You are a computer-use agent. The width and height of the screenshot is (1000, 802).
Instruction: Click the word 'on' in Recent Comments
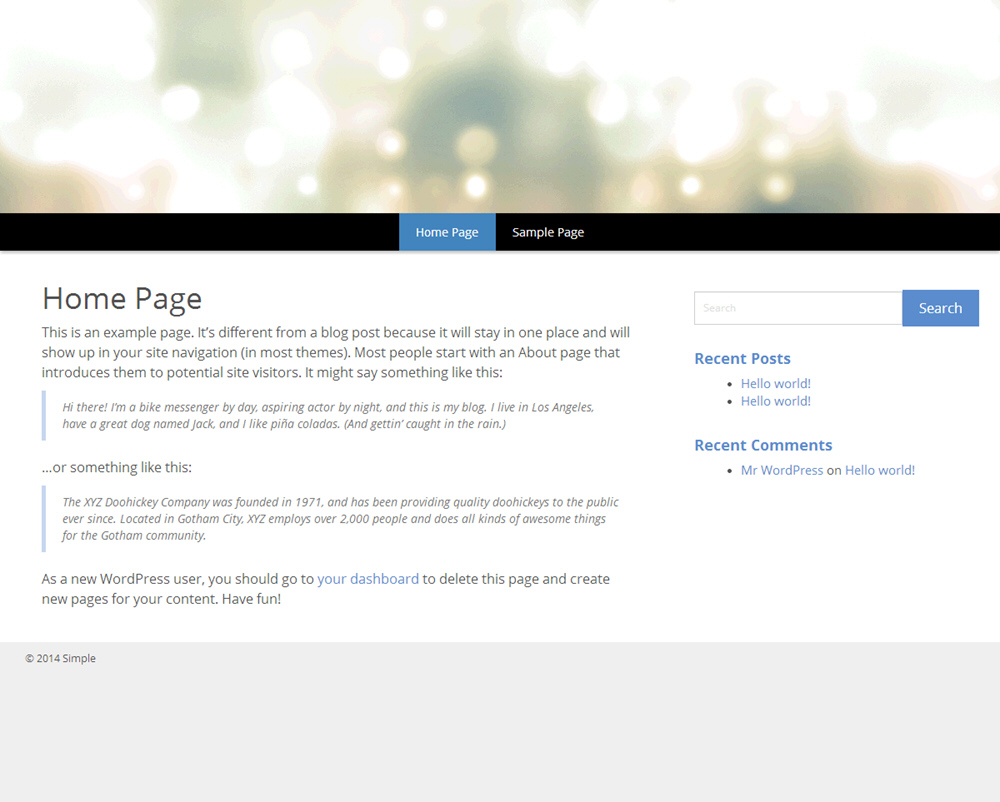834,470
